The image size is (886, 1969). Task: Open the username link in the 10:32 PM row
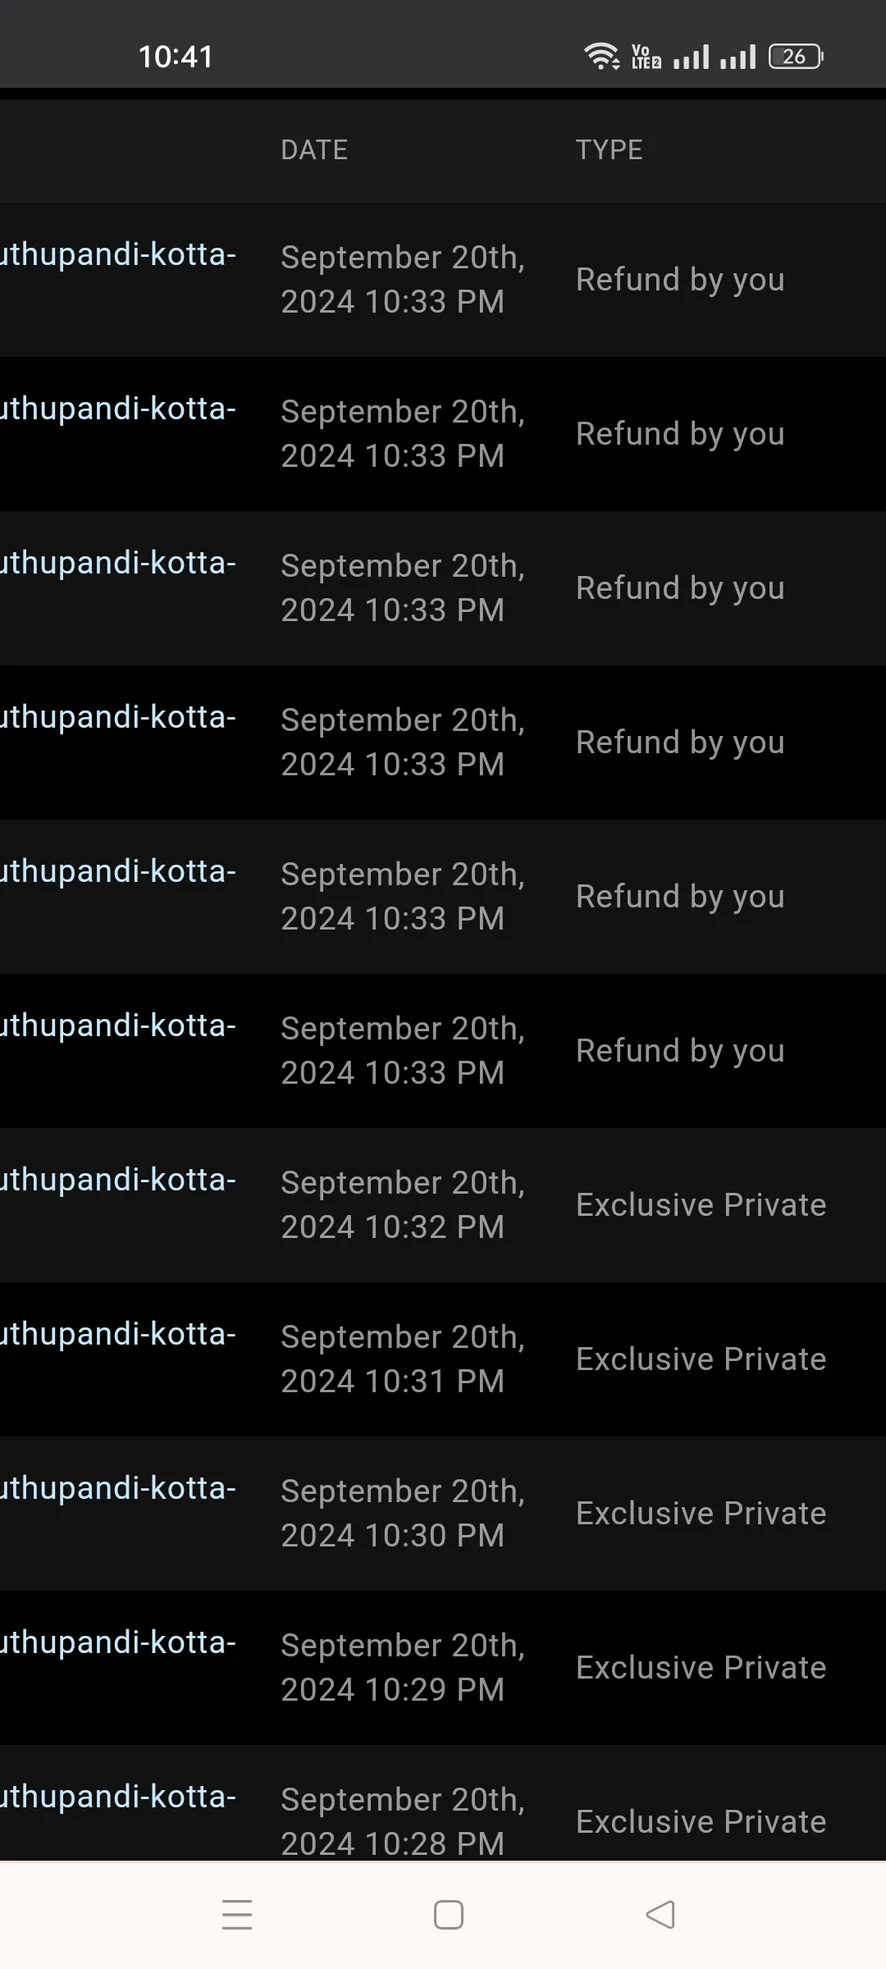(x=118, y=1180)
